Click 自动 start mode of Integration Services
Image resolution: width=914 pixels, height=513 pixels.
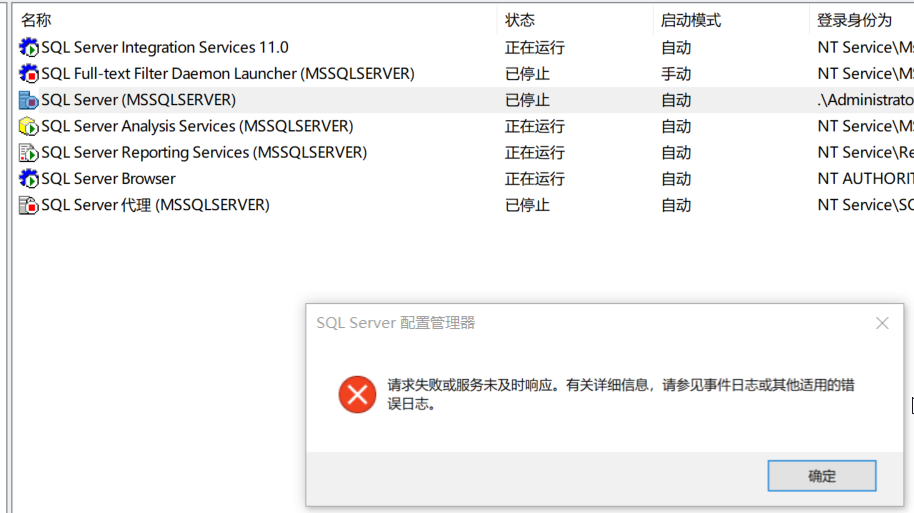676,48
